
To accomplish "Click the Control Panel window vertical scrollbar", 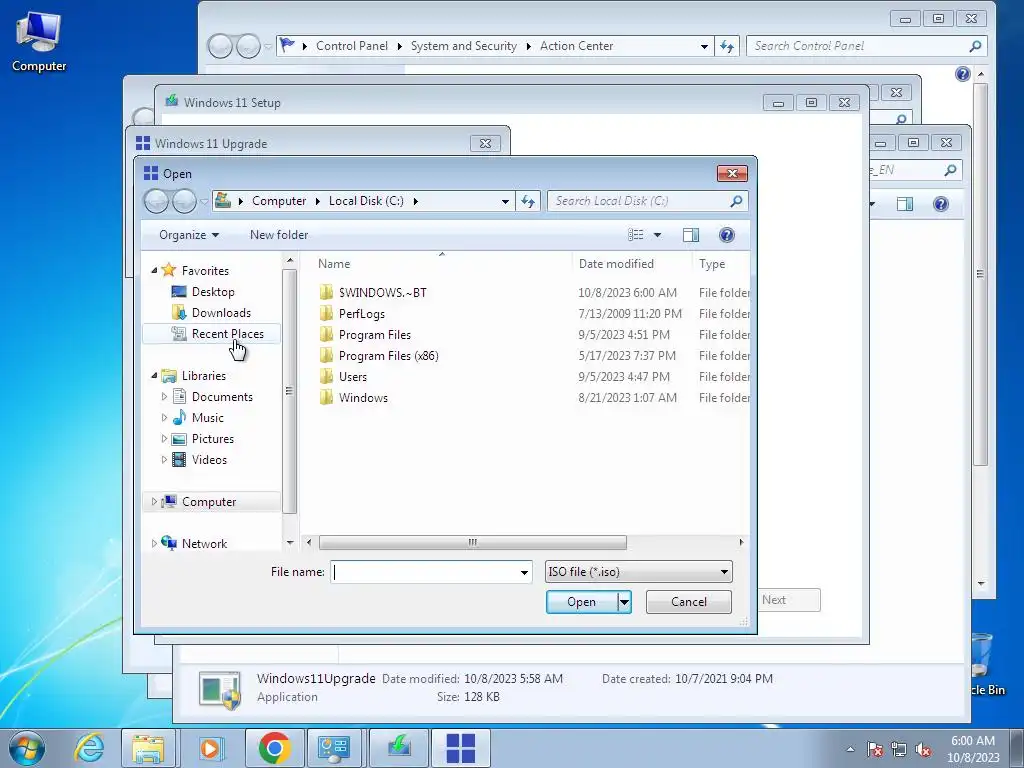I will coord(980,274).
